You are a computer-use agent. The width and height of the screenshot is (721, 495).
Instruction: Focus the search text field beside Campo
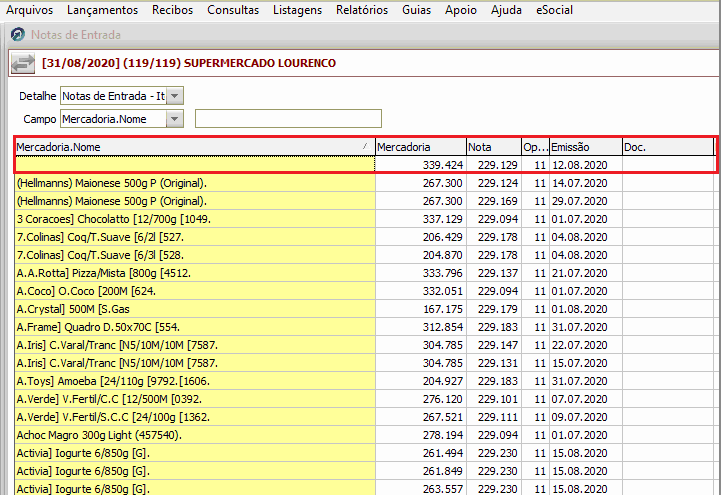[288, 119]
